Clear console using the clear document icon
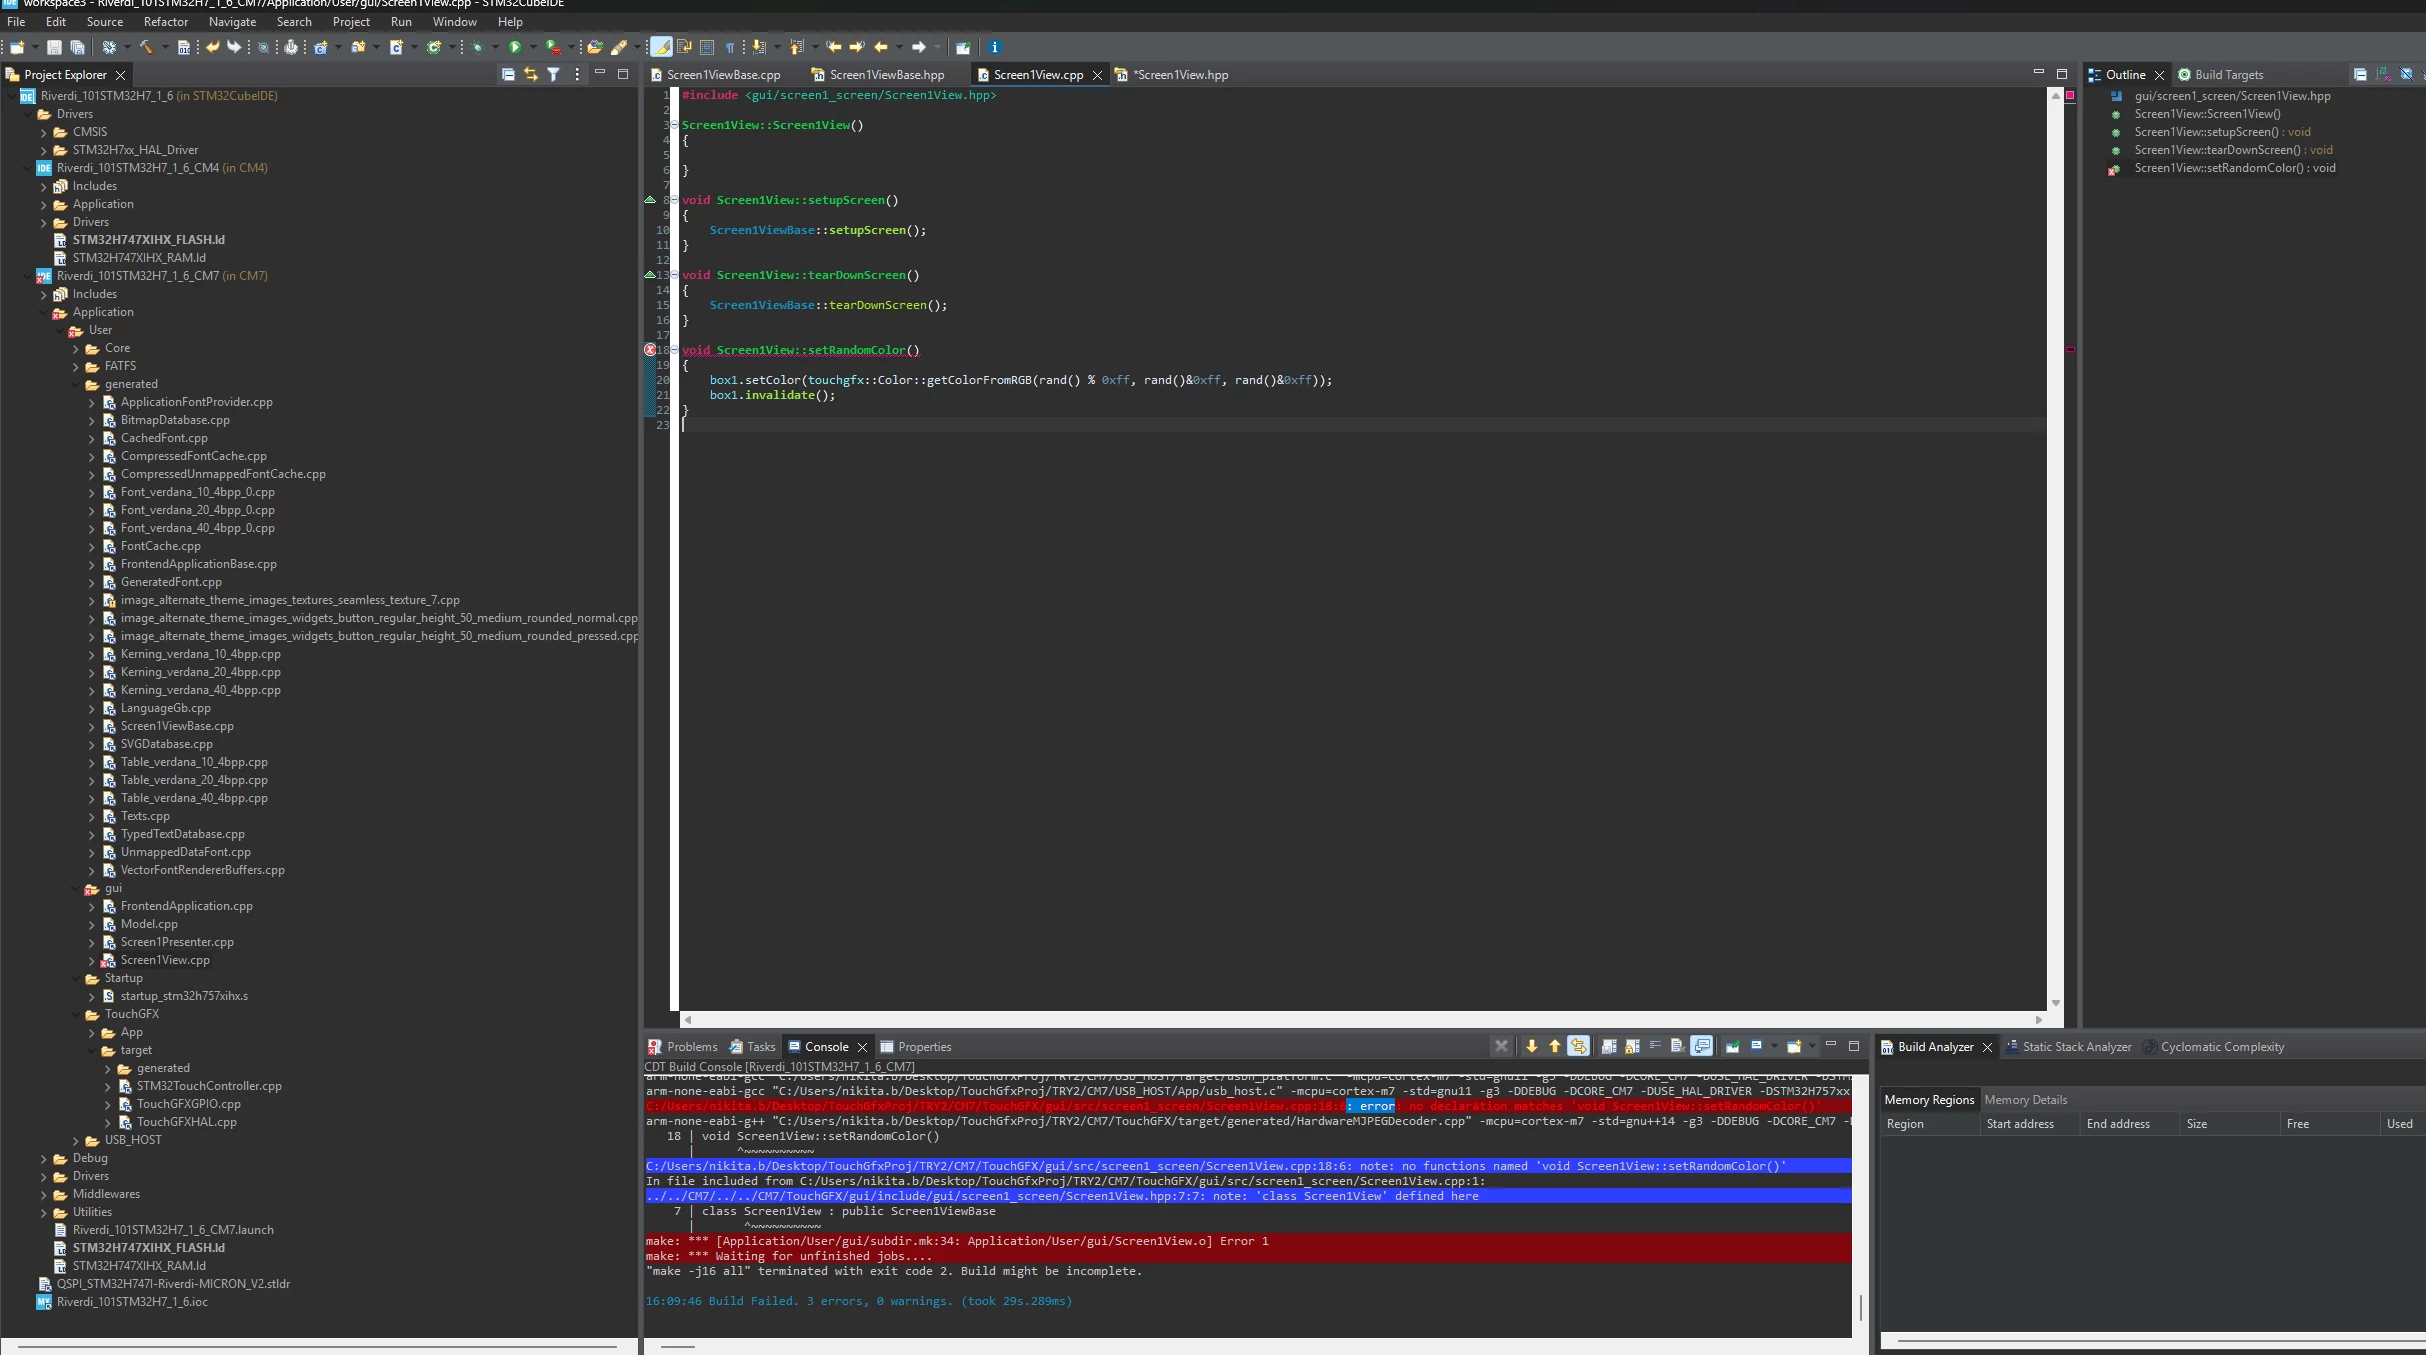Image resolution: width=2426 pixels, height=1355 pixels. click(1677, 1046)
